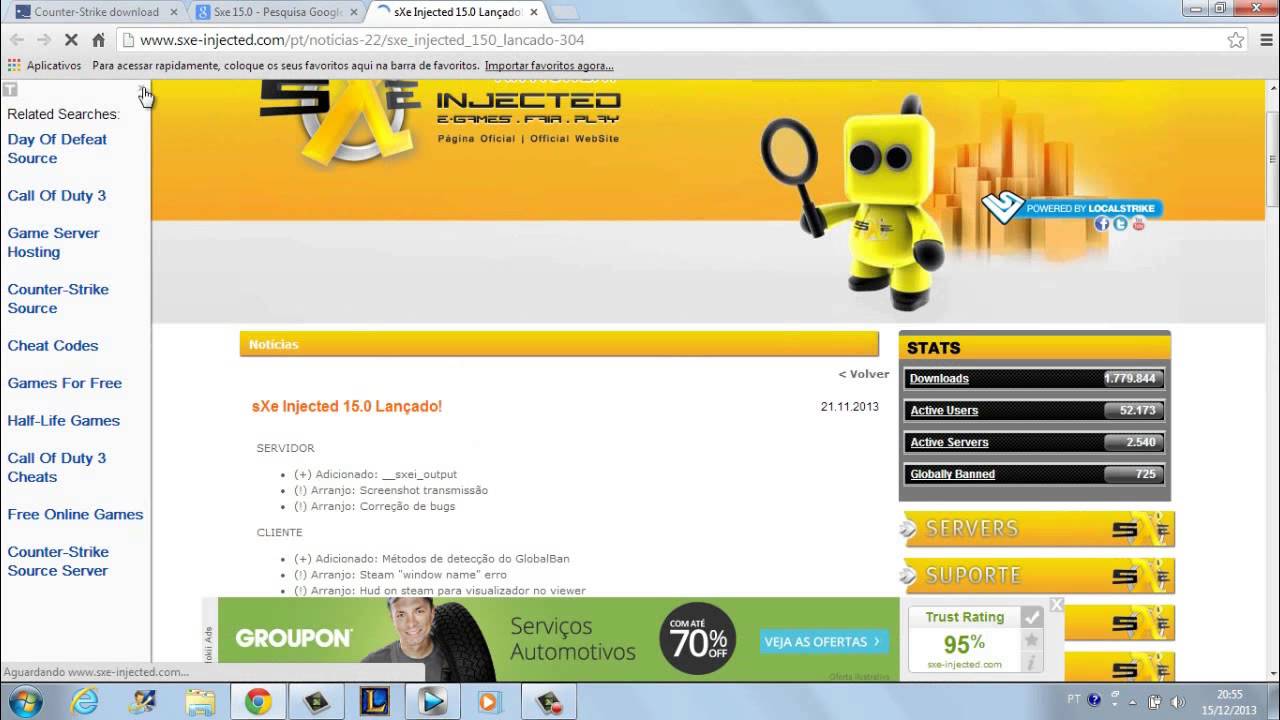Viewport: 1280px width, 720px height.
Task: Stop loading the page
Action: pos(71,40)
